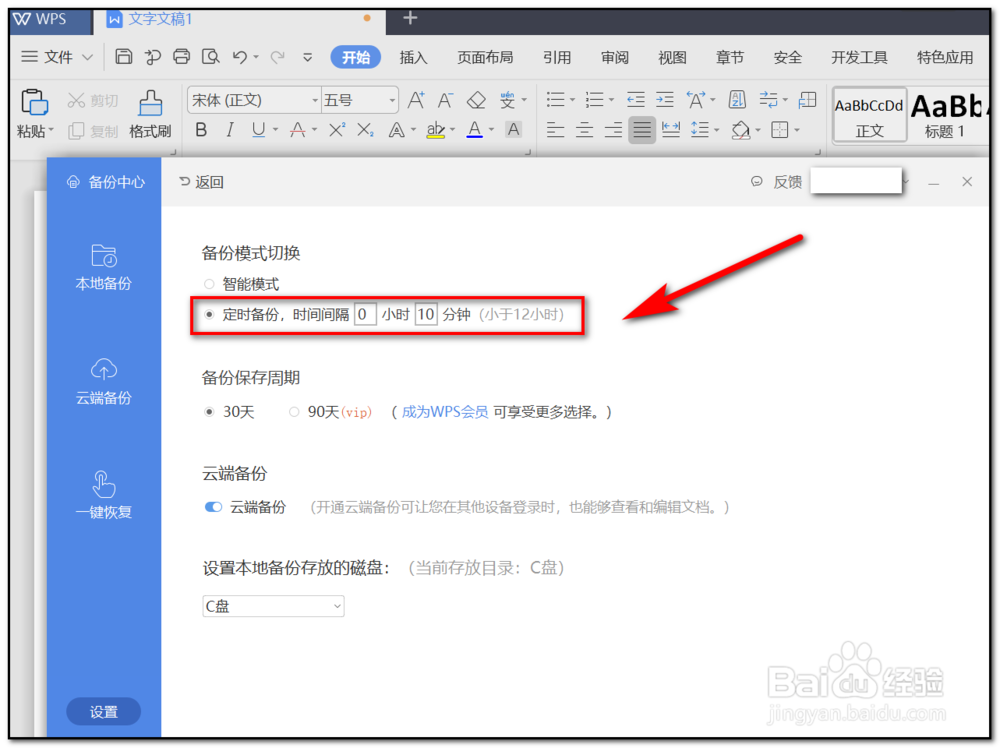Viewport: 1000px width, 748px height.
Task: Switch to the 插入 ribbon tab
Action: 413,57
